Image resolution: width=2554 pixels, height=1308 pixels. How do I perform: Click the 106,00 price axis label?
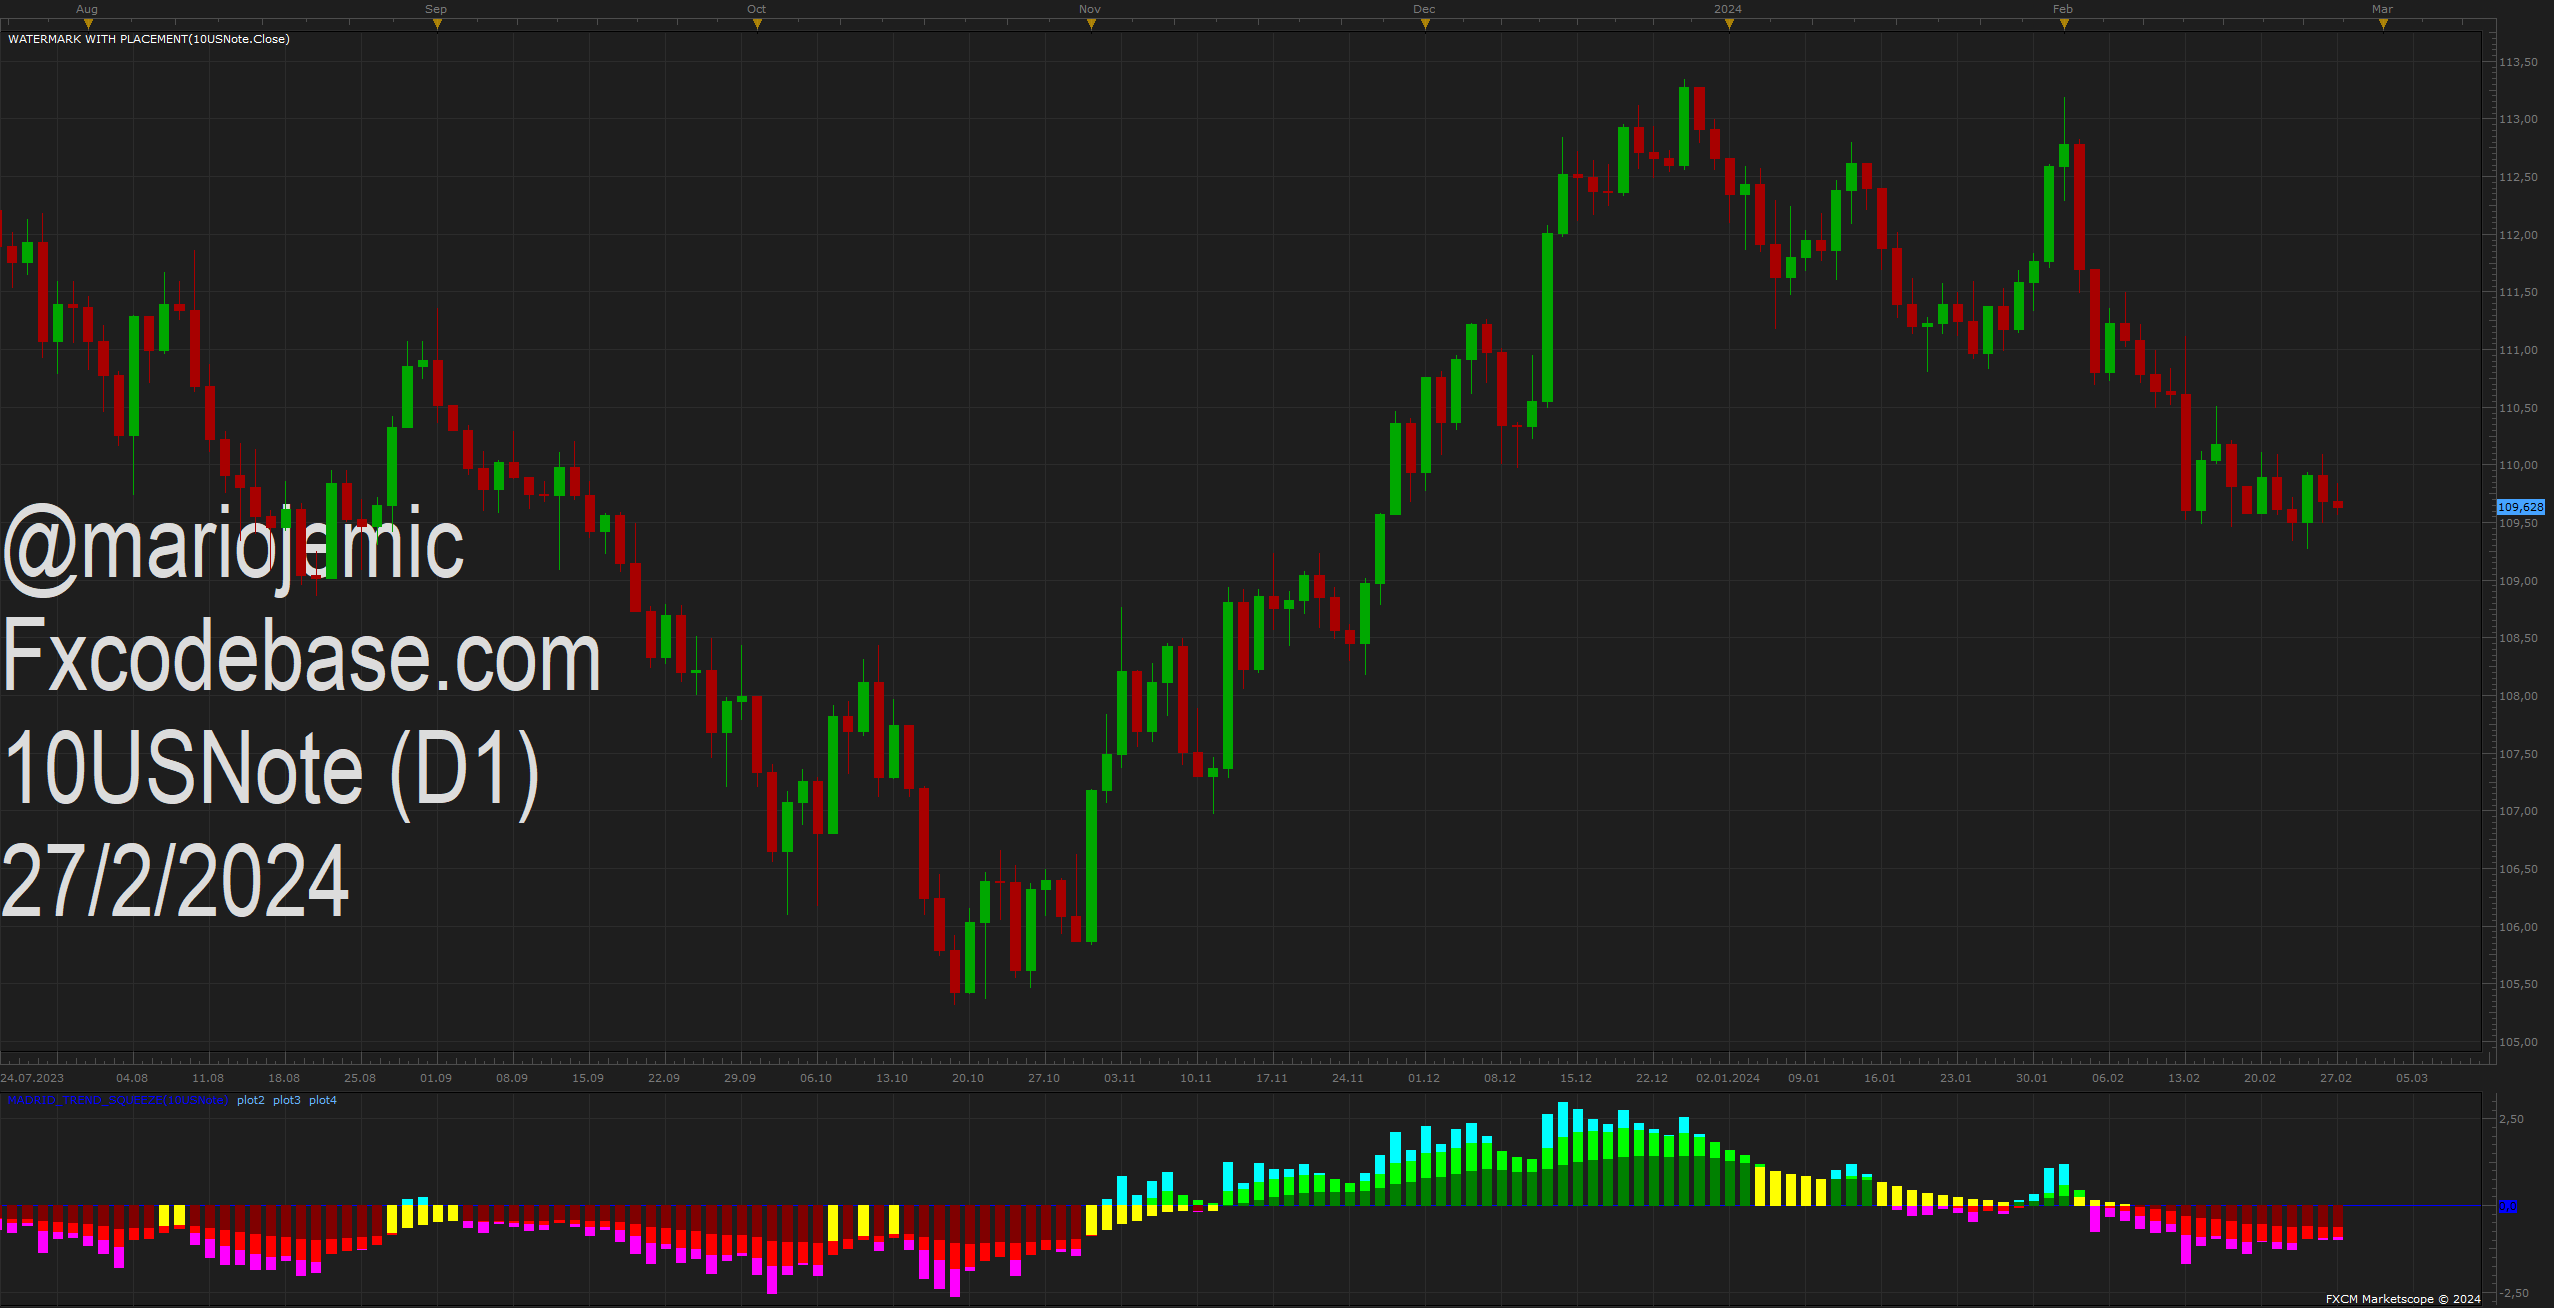(x=2518, y=927)
